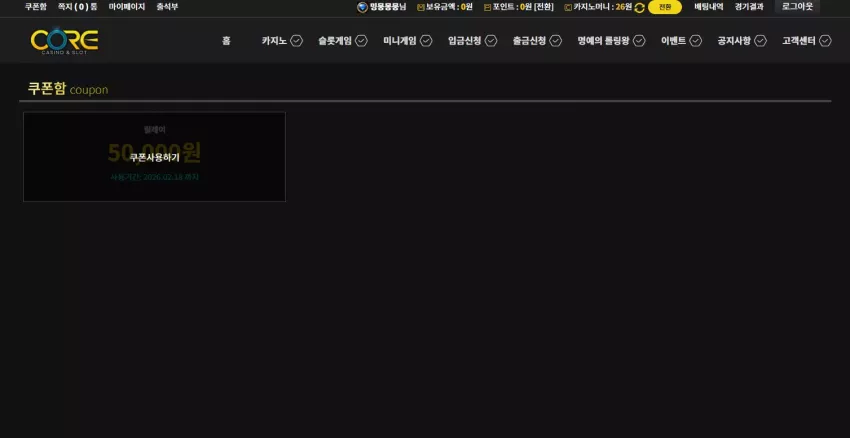Click the [전환] link next to 포인트
Image resolution: width=850 pixels, height=438 pixels.
[544, 8]
